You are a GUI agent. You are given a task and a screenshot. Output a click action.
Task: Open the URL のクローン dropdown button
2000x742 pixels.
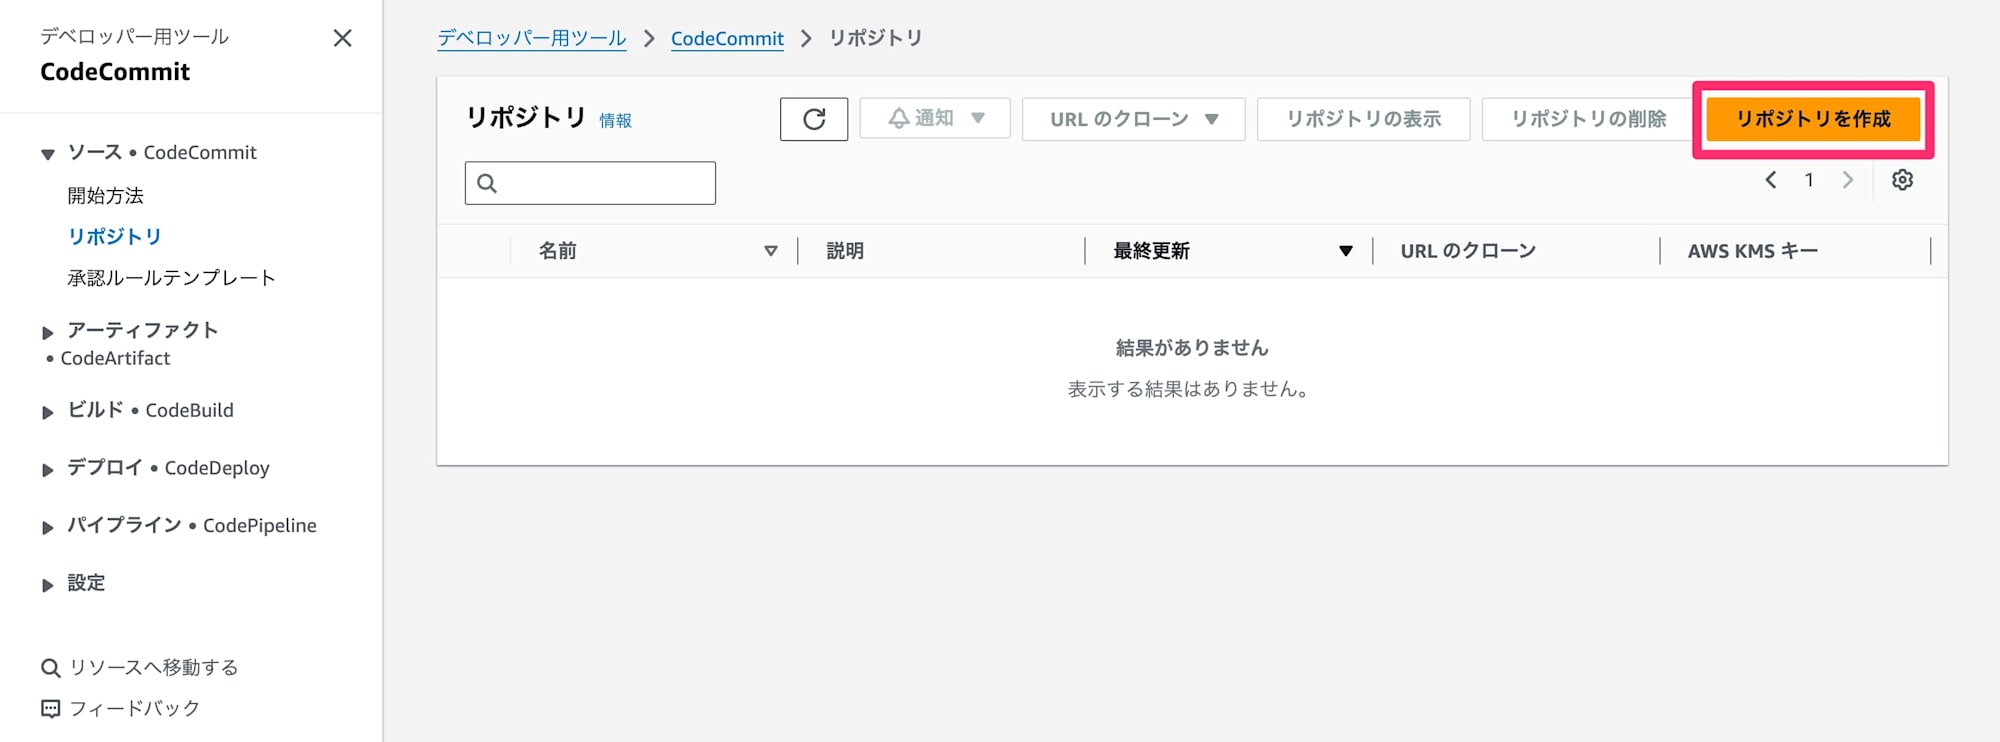pyautogui.click(x=1133, y=119)
